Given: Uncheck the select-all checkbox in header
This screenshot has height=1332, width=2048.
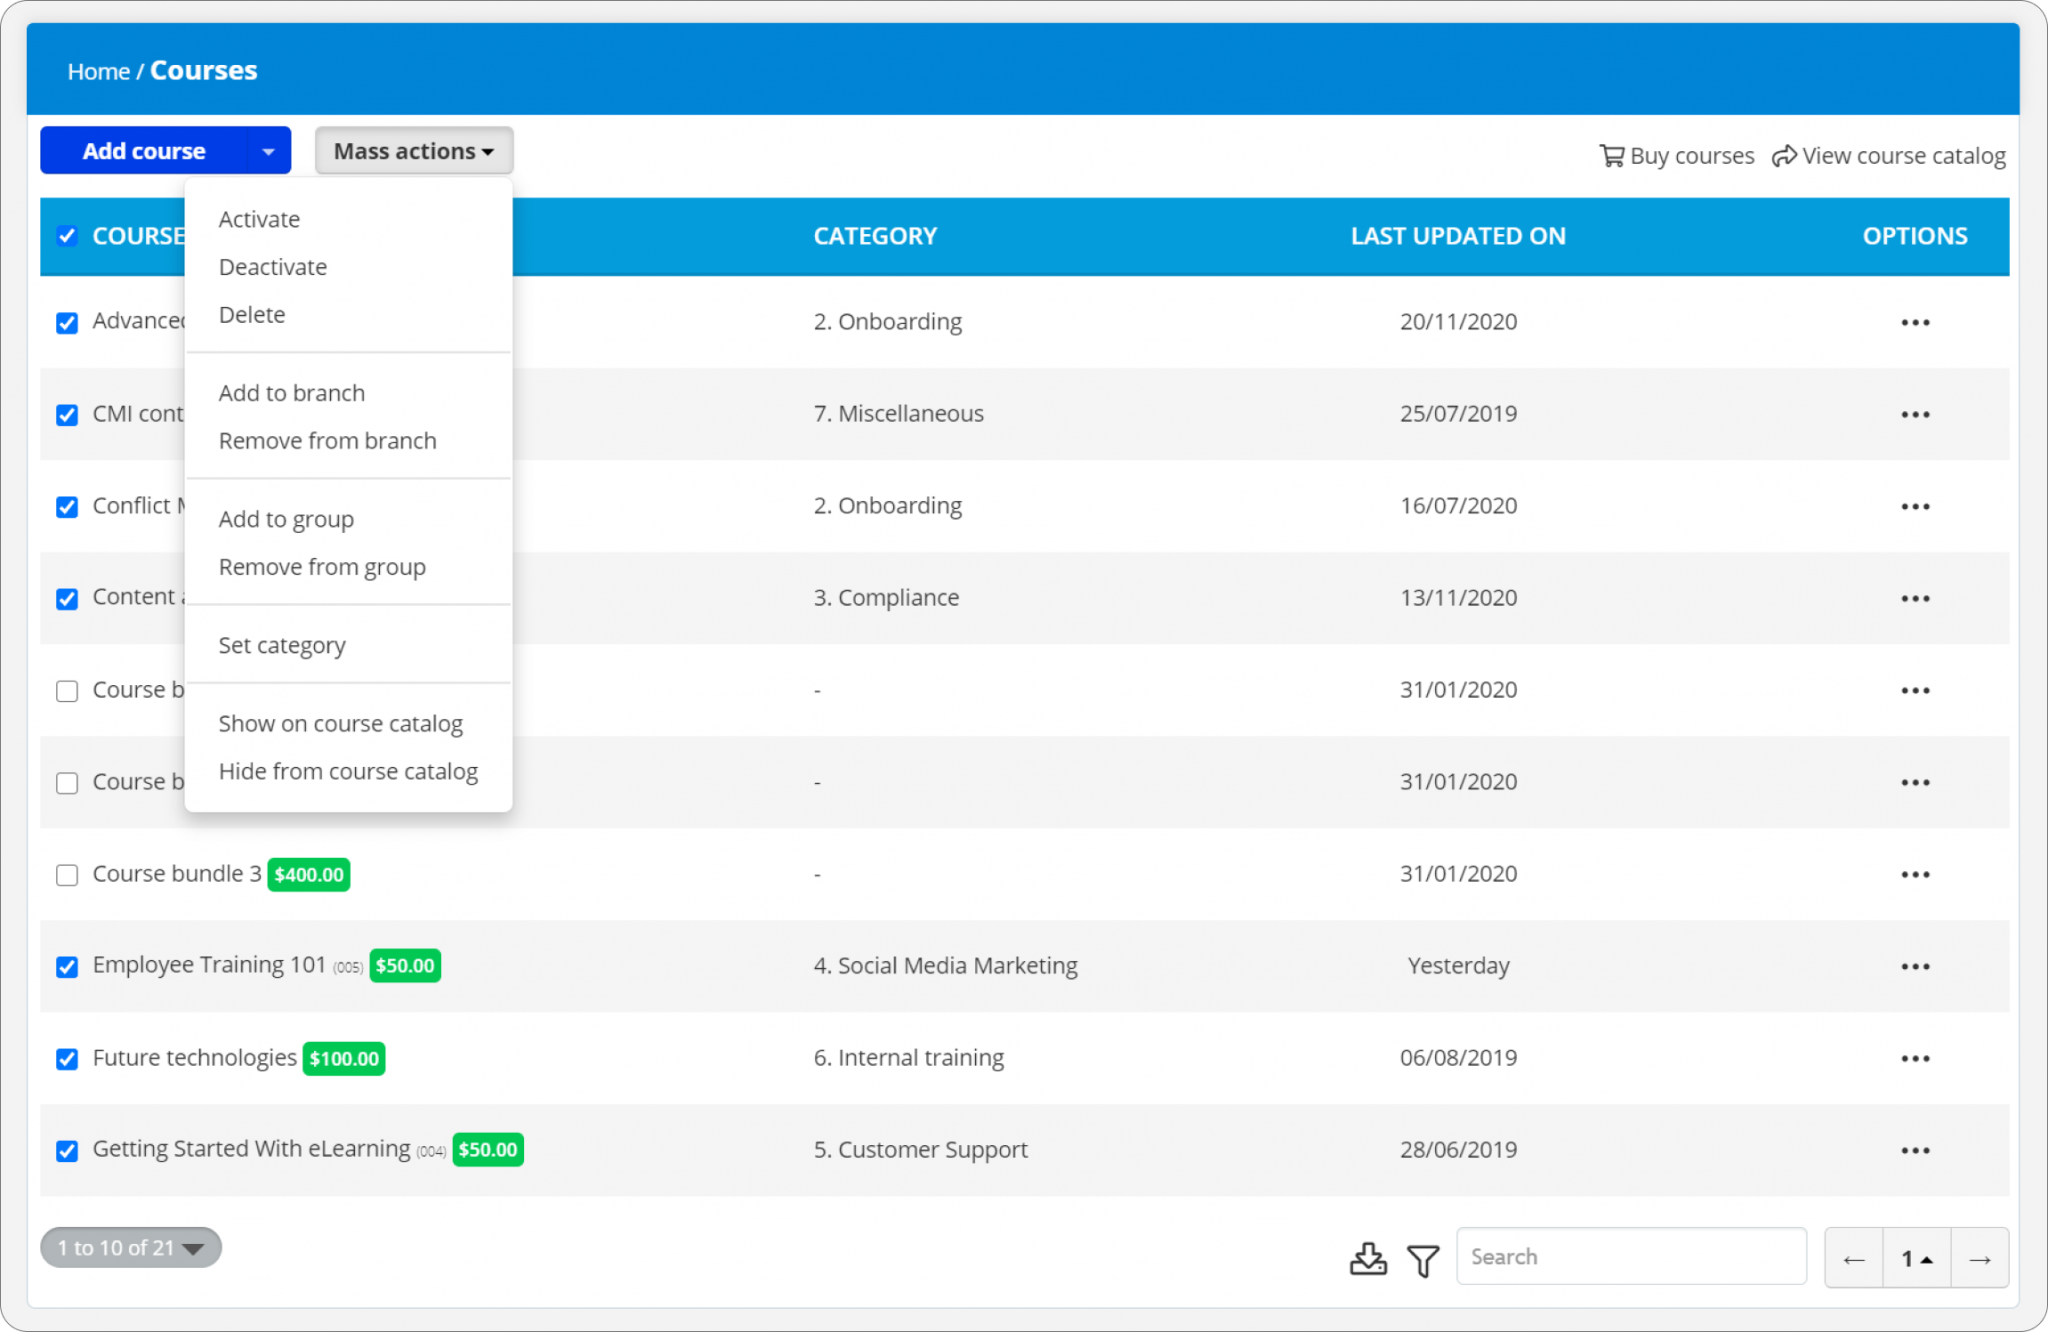Looking at the screenshot, I should 67,235.
